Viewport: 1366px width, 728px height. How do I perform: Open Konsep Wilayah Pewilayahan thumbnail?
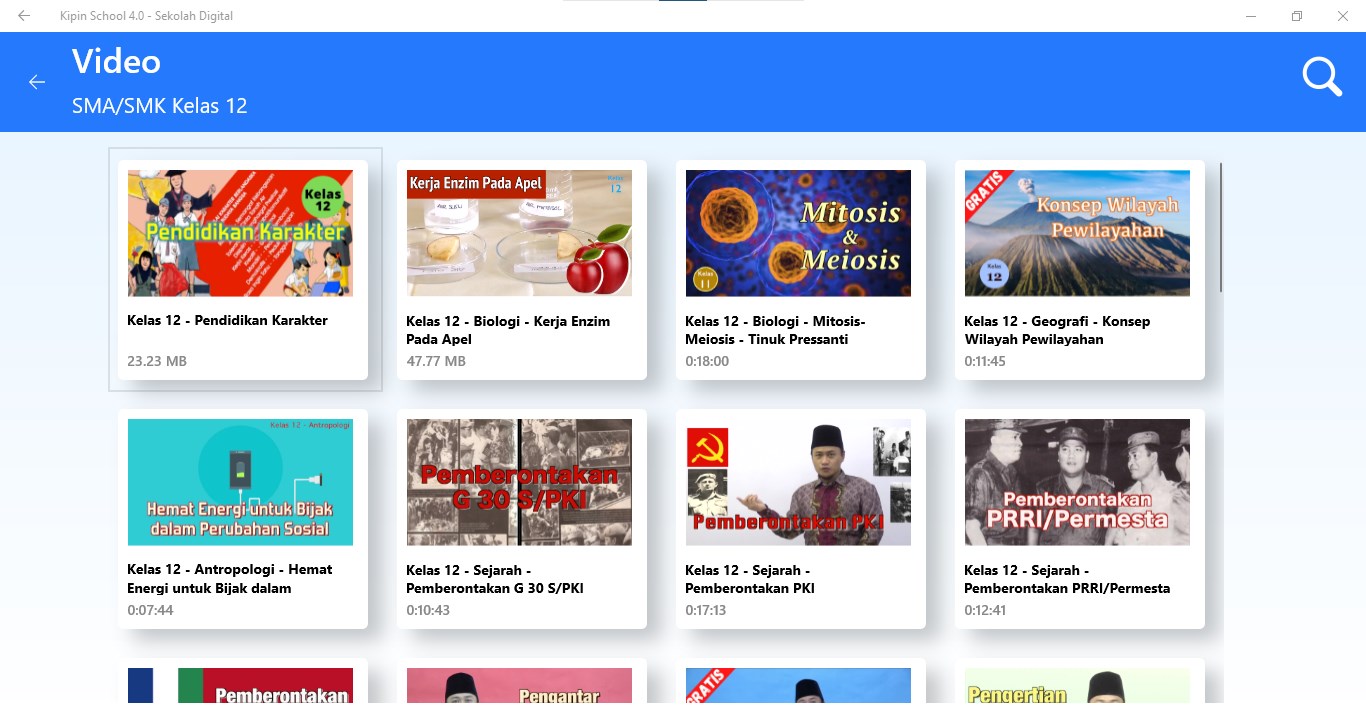[1077, 233]
